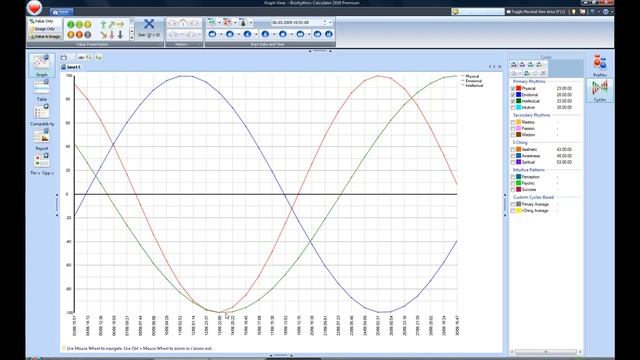The height and width of the screenshot is (360, 640).
Task: Click the search field in title bar
Action: pyautogui.click(x=478, y=12)
